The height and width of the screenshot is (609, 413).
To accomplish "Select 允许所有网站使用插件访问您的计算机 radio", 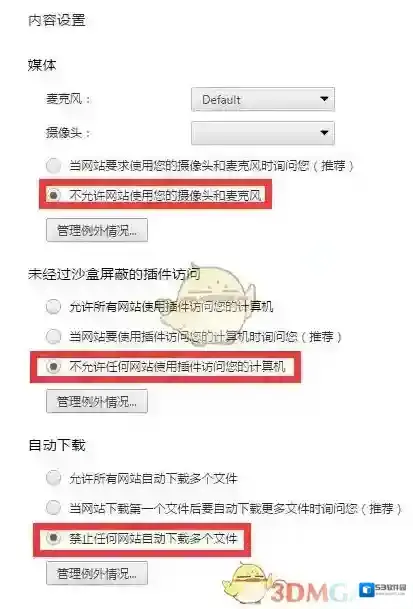I will point(54,306).
